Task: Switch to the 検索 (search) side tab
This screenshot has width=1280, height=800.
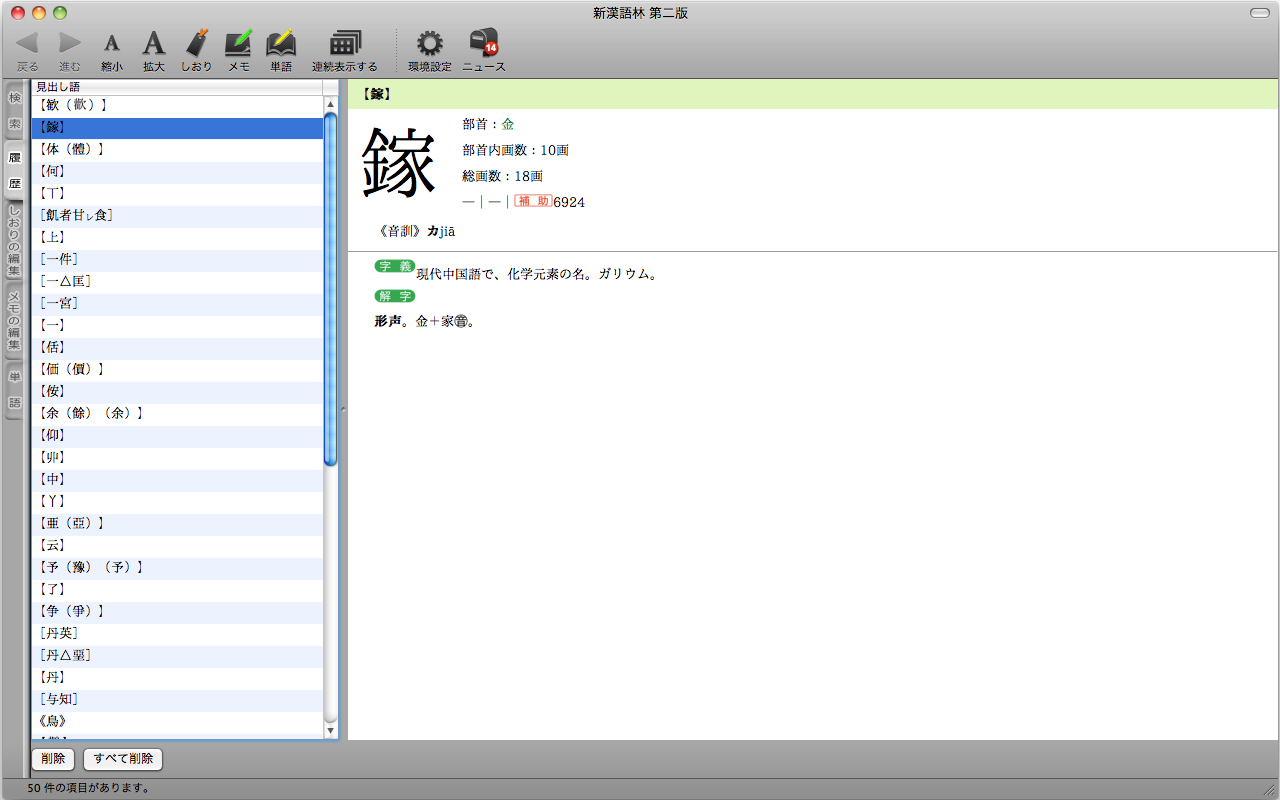Action: (15, 111)
